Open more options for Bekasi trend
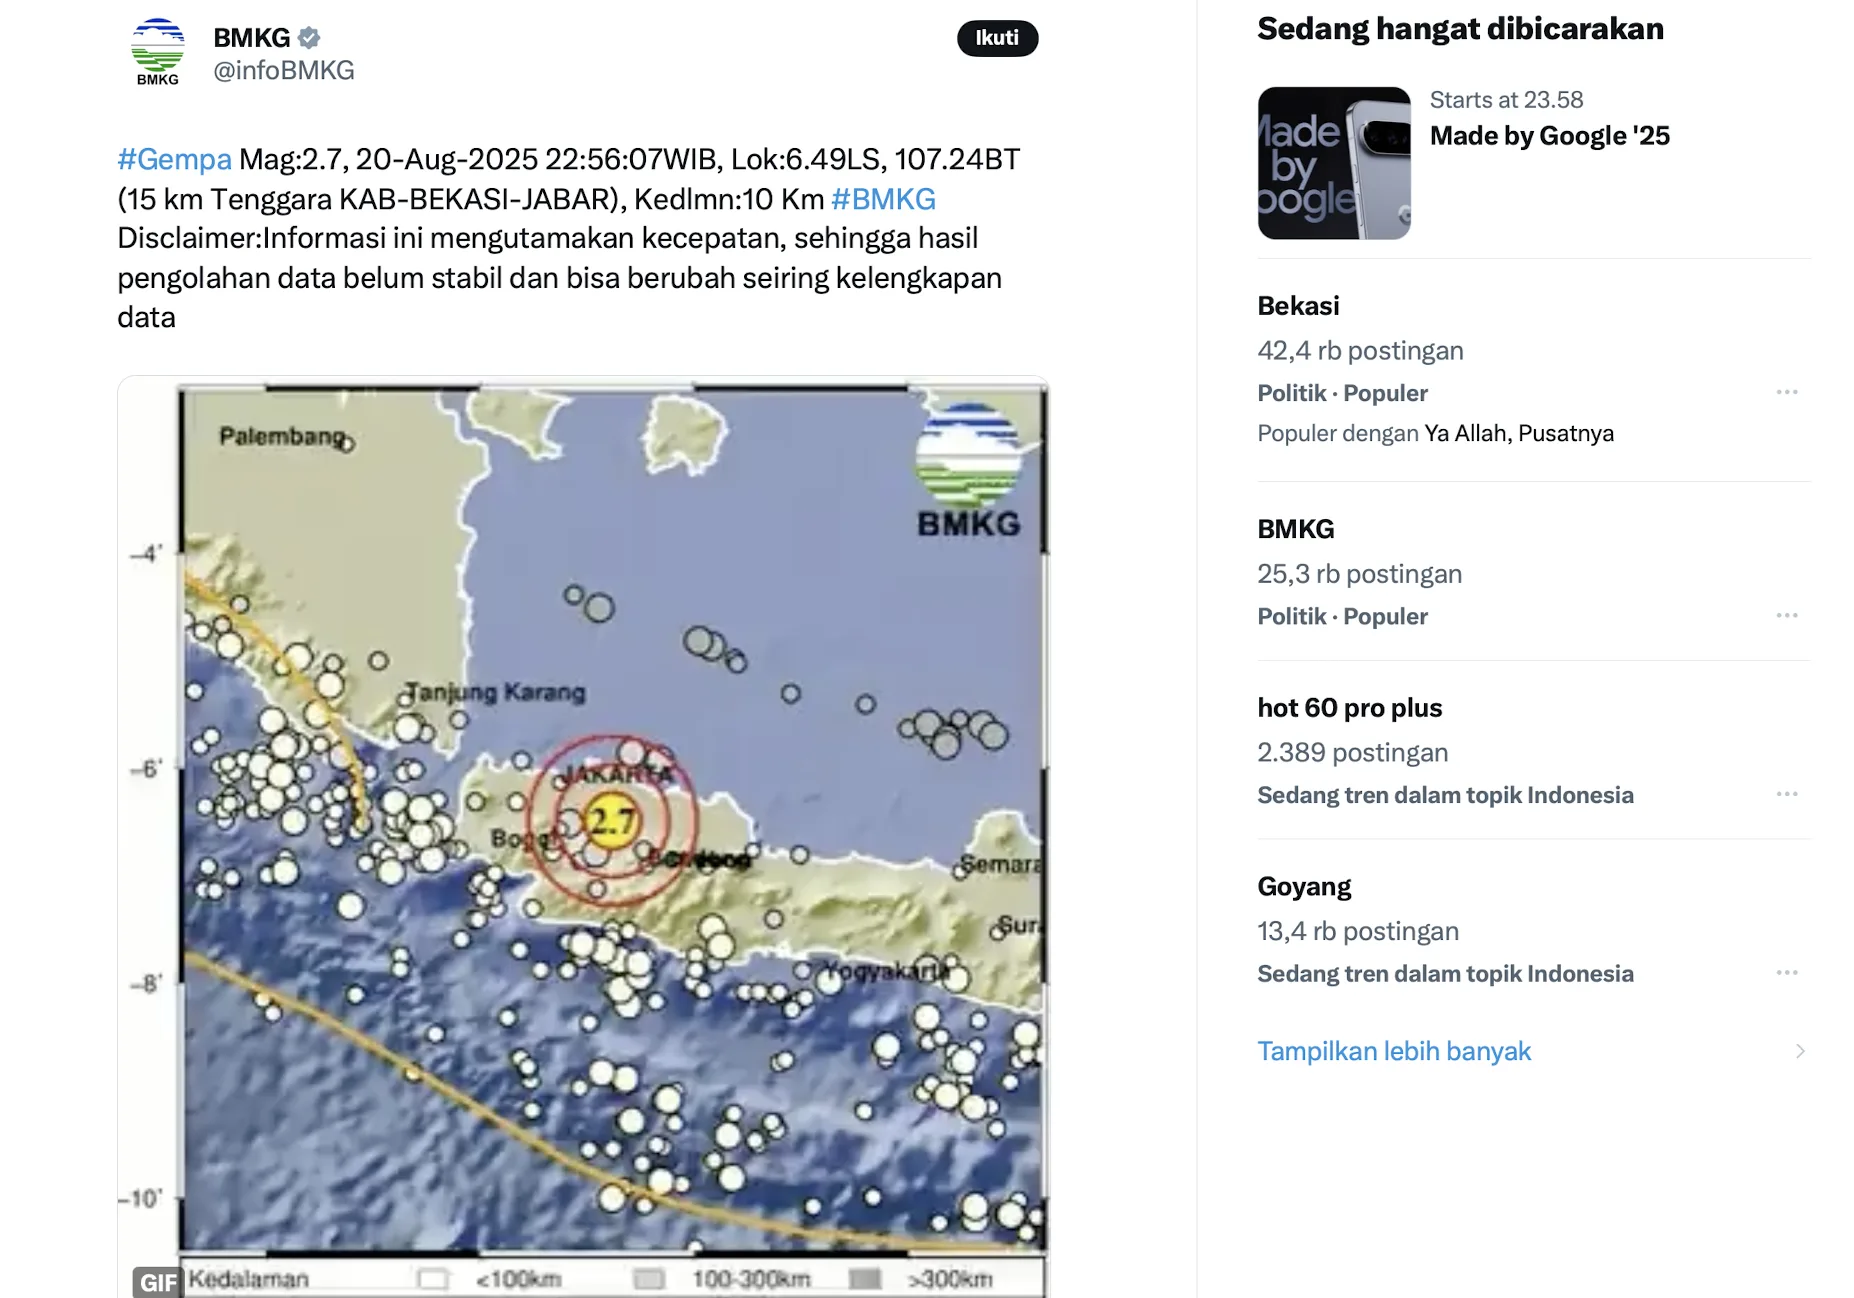Viewport: 1854px width, 1298px height. click(x=1787, y=392)
